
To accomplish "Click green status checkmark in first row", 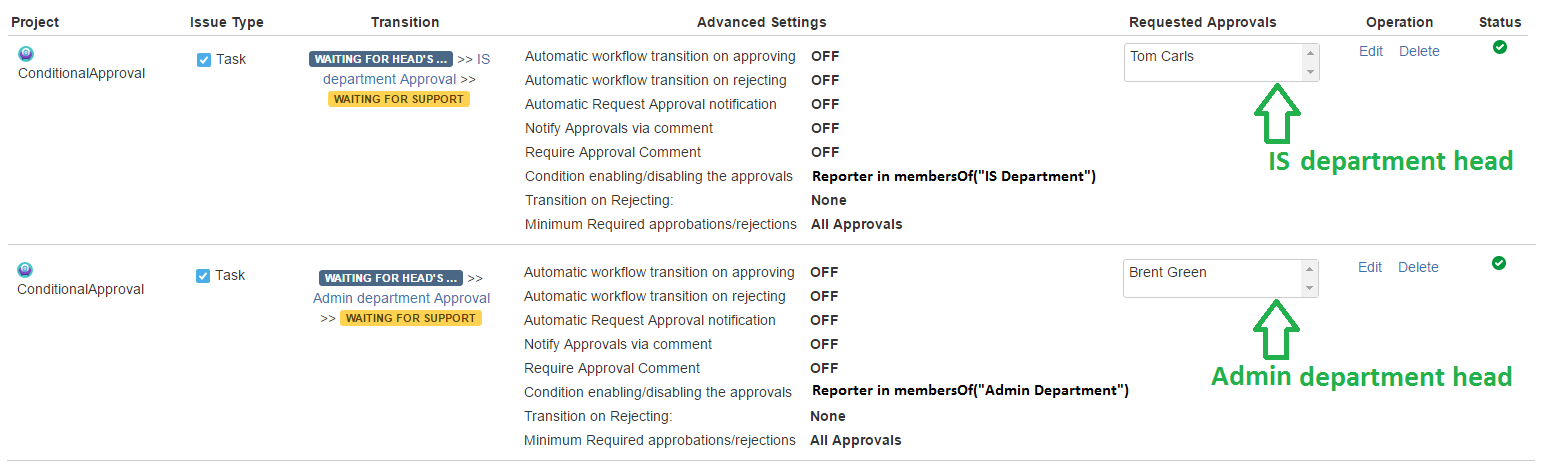I will [1499, 47].
